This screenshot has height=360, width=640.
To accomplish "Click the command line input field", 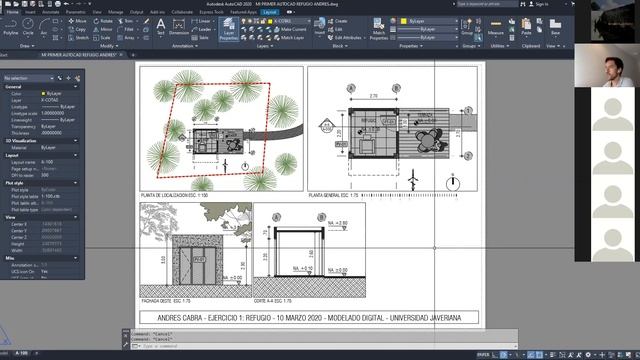I will (x=324, y=346).
